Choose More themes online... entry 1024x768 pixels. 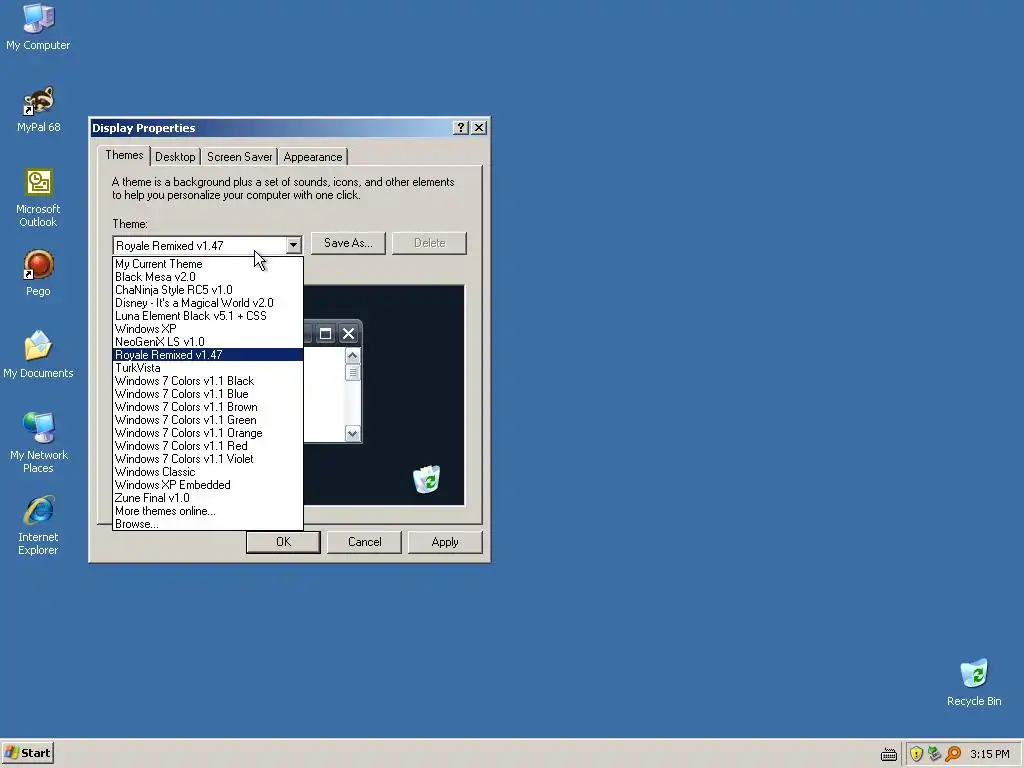pyautogui.click(x=208, y=511)
